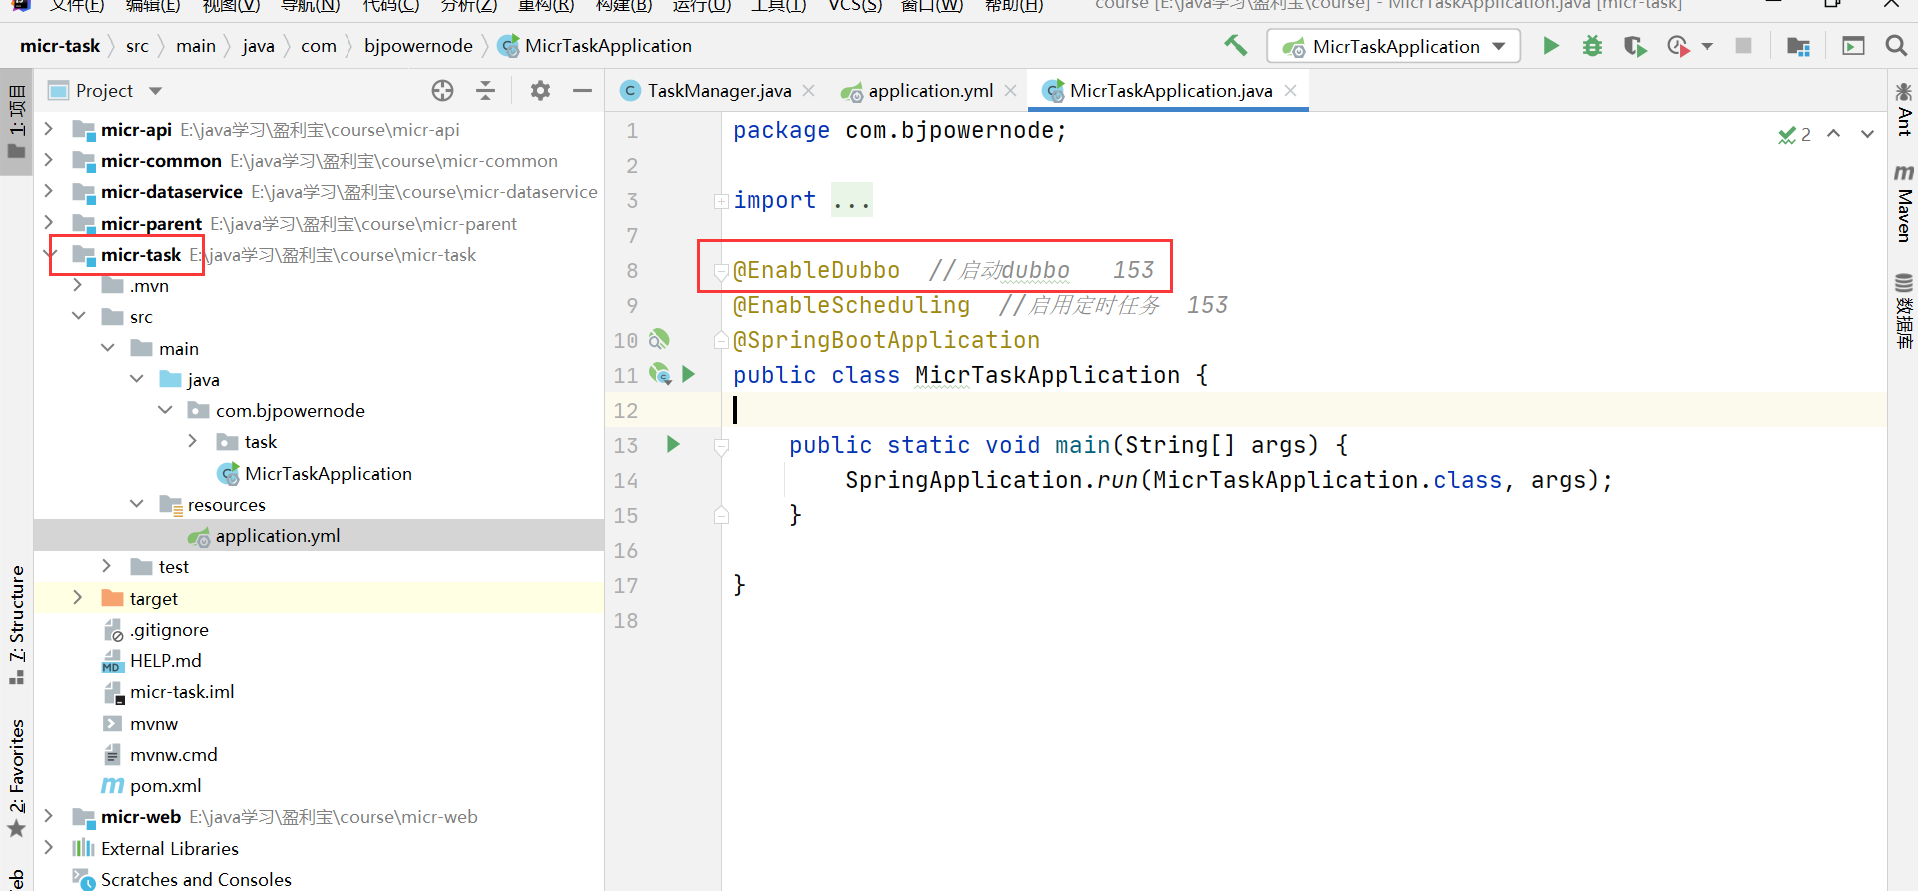Unfold the import statements on line 3
Viewport: 1918px width, 891px height.
[x=720, y=201]
